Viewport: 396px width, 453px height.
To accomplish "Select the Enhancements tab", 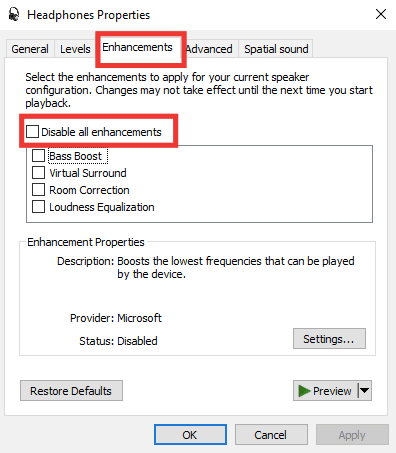I will [x=137, y=47].
